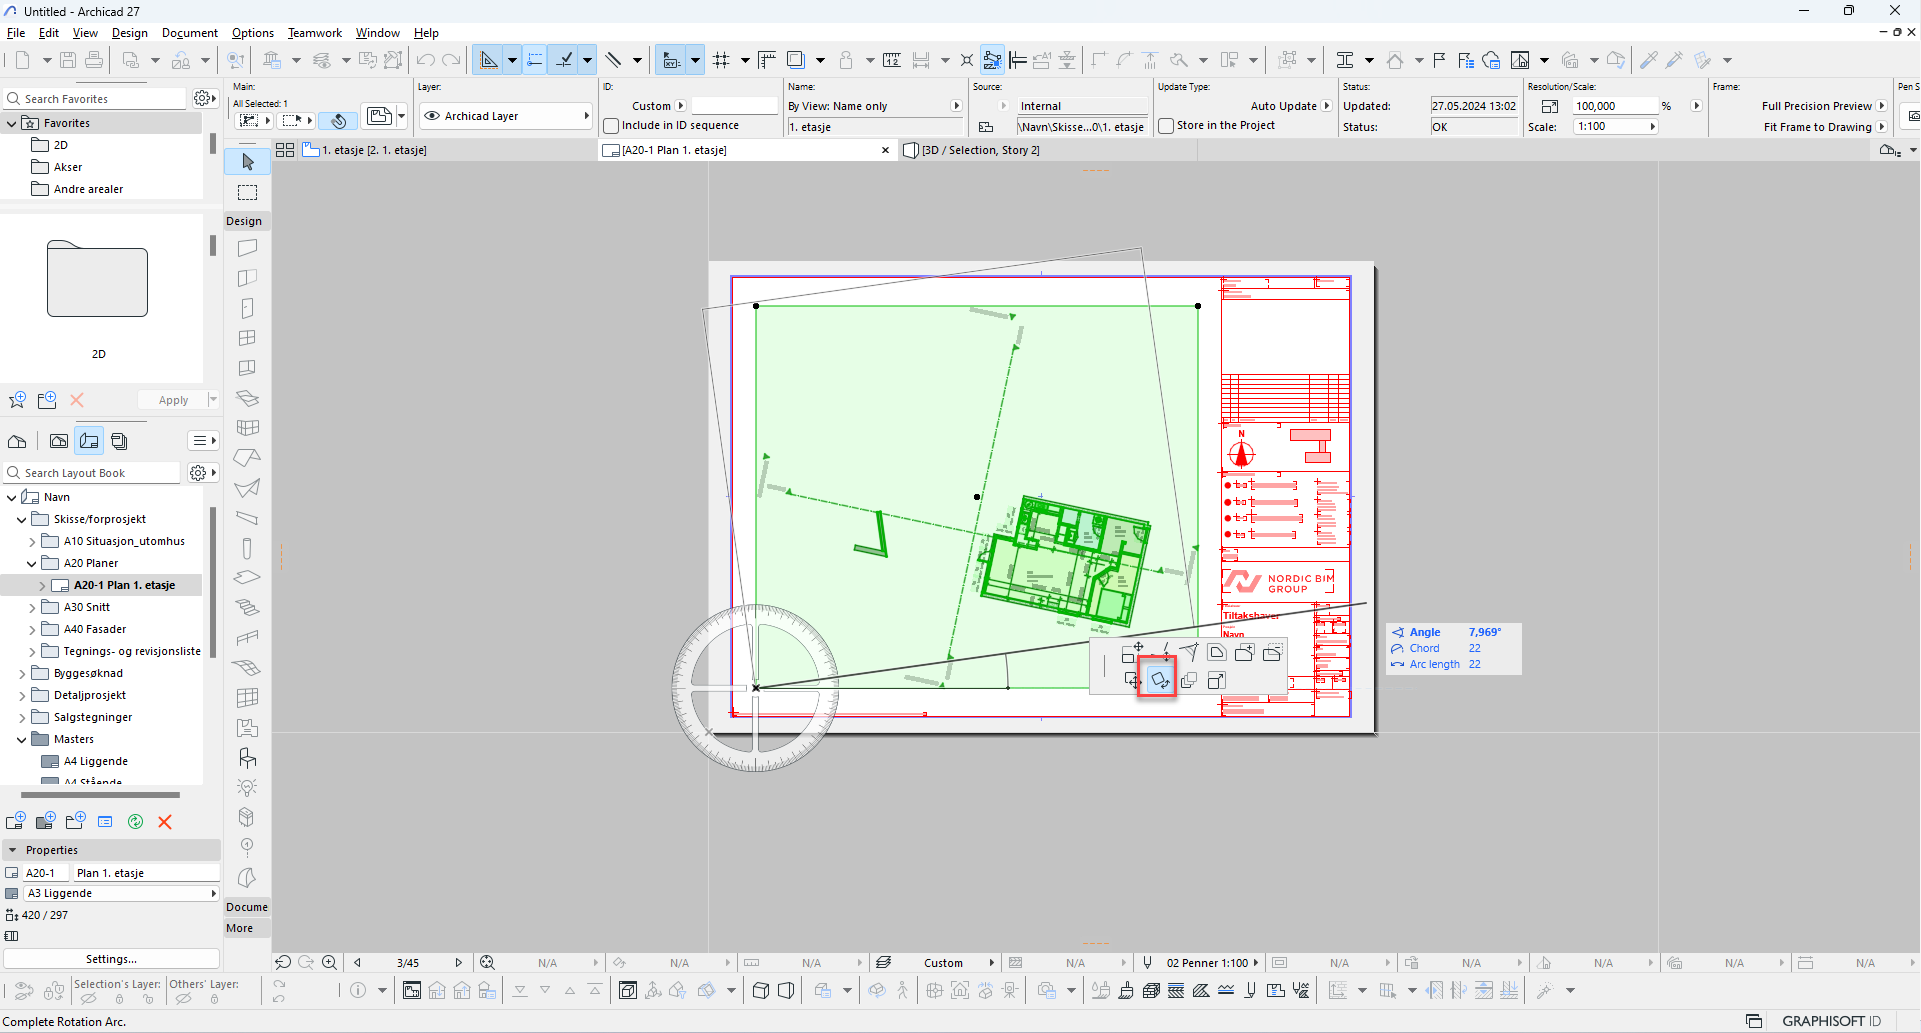Click the Print icon in toolbar
Image resolution: width=1921 pixels, height=1033 pixels.
tap(94, 60)
